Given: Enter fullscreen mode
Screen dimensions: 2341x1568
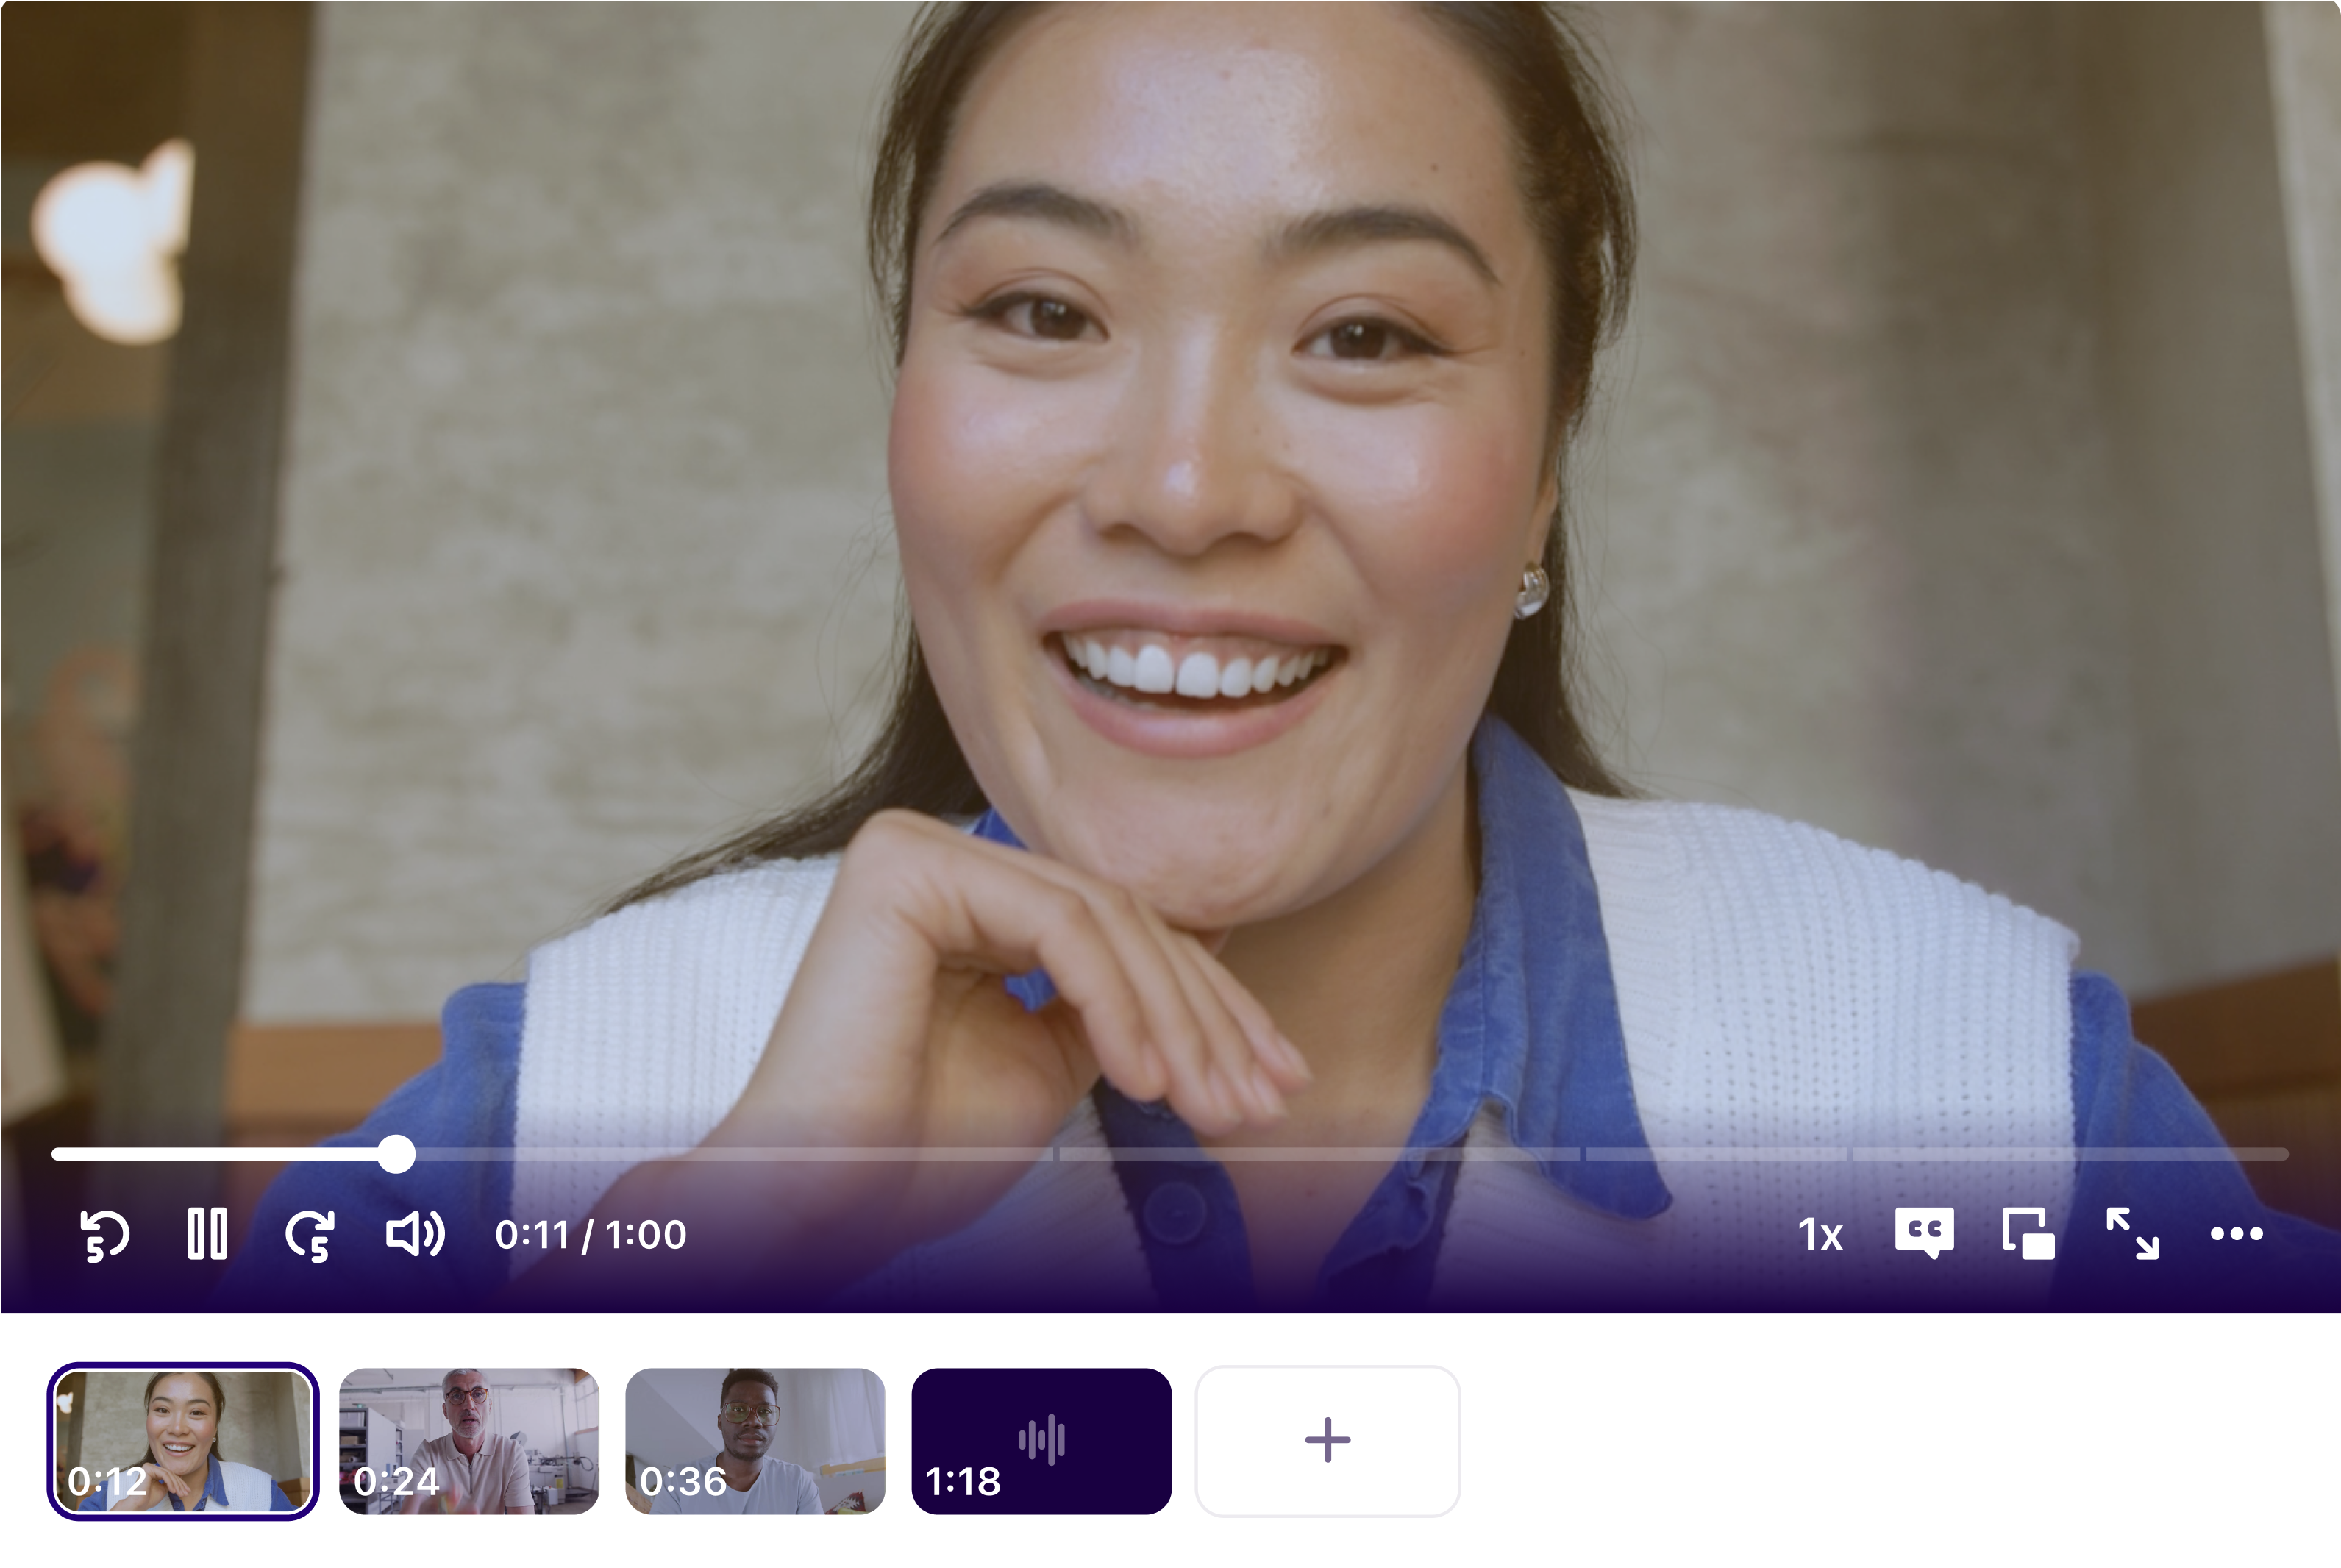Looking at the screenshot, I should (x=2132, y=1234).
